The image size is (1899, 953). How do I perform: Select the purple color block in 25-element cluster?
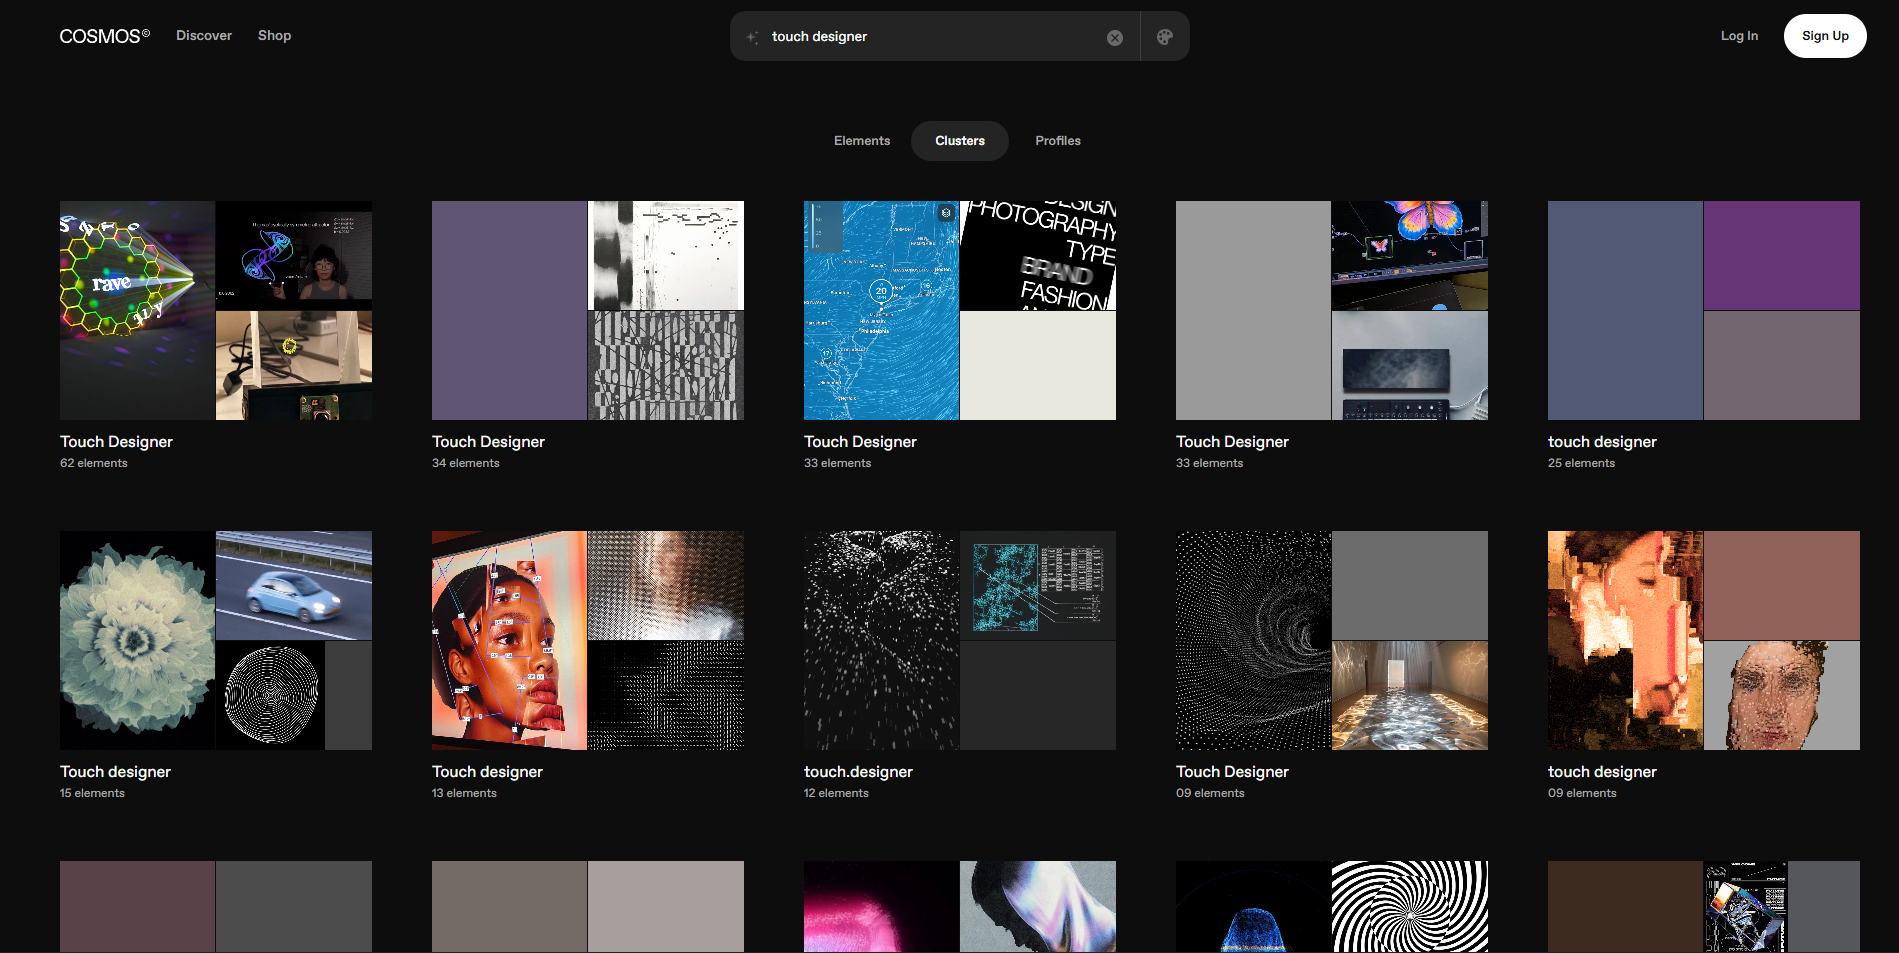coord(1781,256)
